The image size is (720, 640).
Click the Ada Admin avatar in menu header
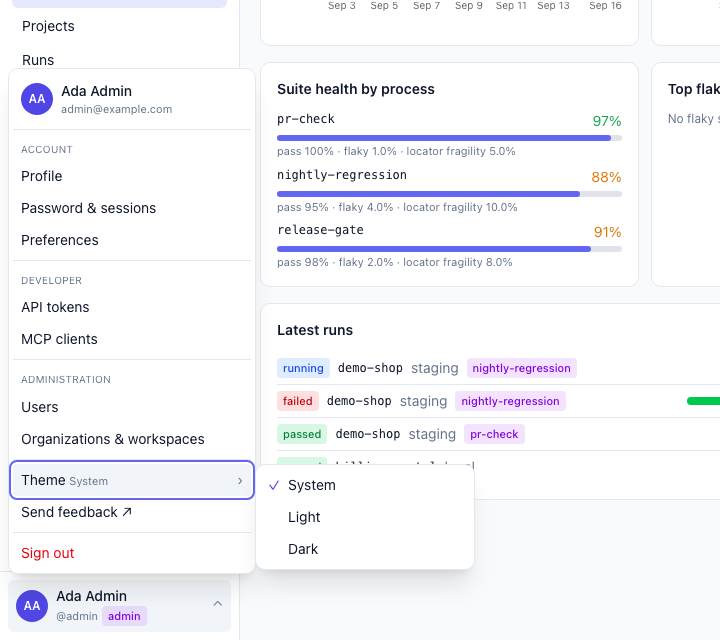[37, 99]
